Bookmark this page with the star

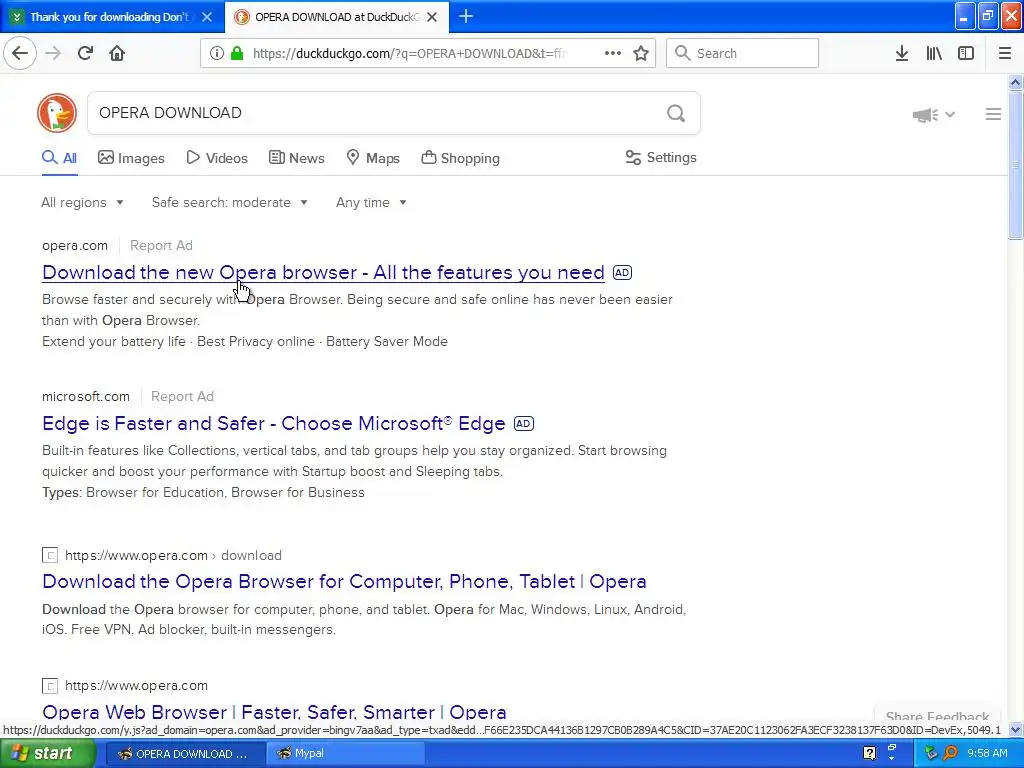[641, 54]
